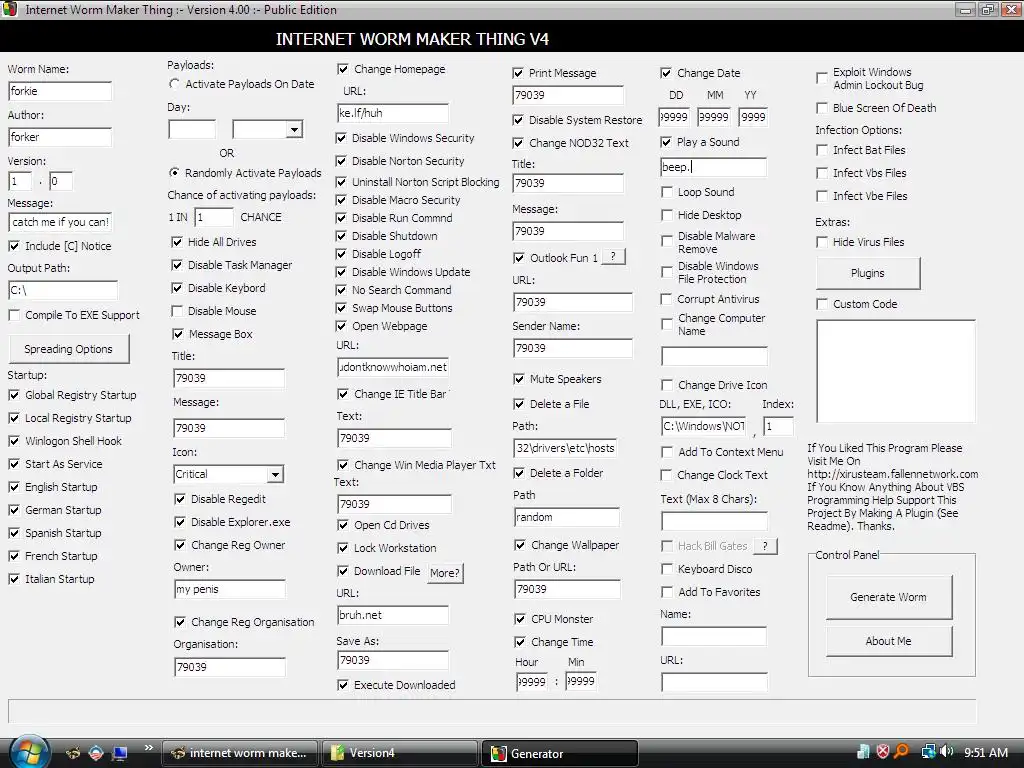Image resolution: width=1024 pixels, height=768 pixels.
Task: Click the Play a Sound 'beep.' field
Action: 713,167
